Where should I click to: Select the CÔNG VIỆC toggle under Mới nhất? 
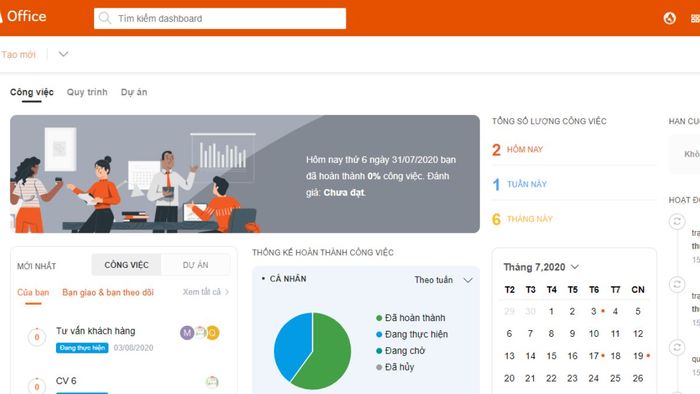[126, 265]
